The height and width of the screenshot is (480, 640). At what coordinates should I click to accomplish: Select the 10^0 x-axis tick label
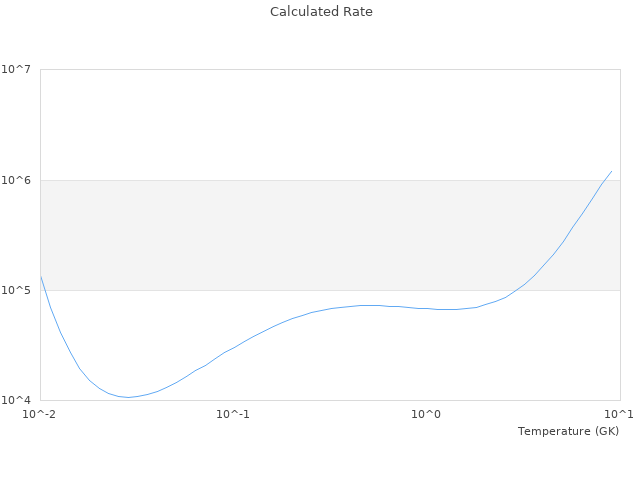coord(427,414)
